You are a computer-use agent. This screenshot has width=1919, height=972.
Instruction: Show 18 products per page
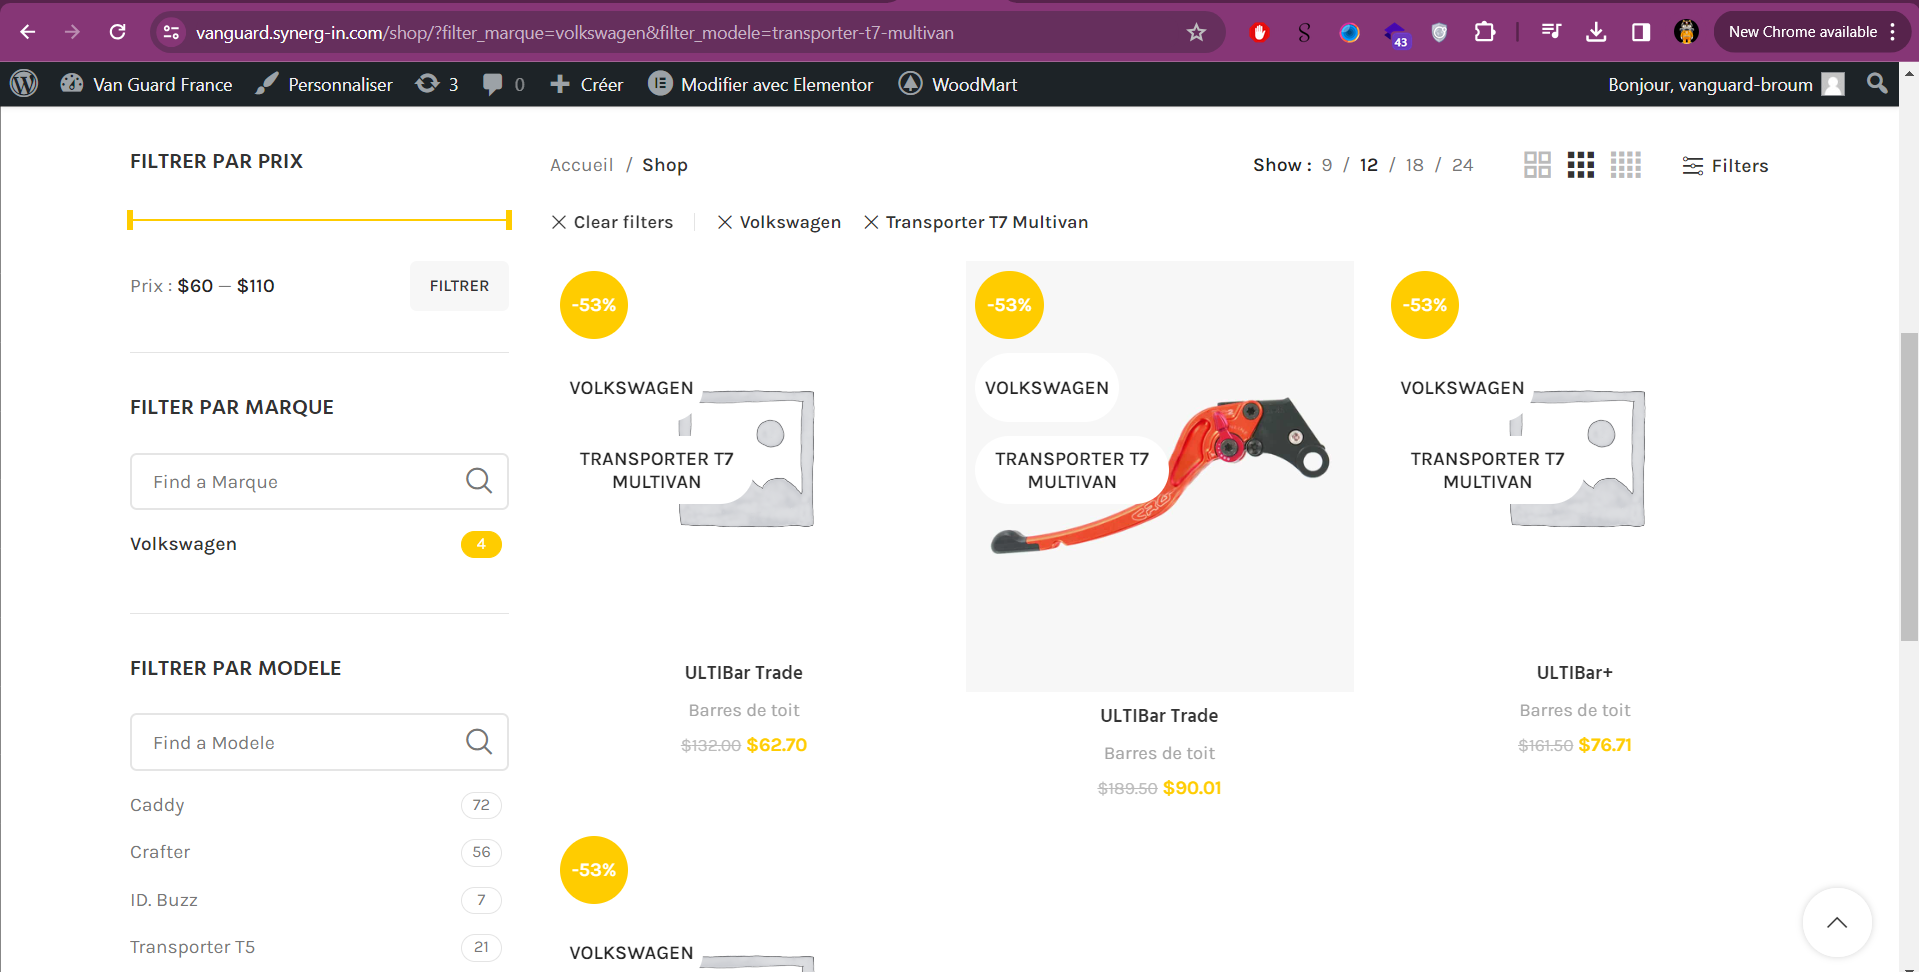(x=1414, y=165)
